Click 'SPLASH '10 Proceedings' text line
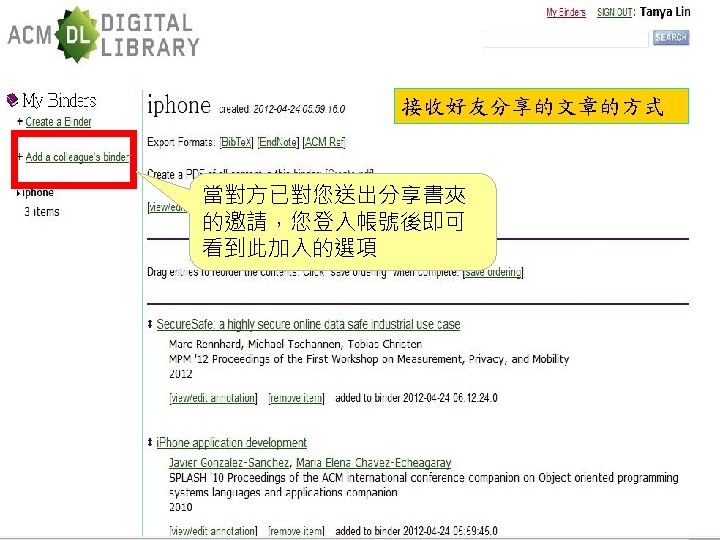720x540 pixels. (x=423, y=478)
